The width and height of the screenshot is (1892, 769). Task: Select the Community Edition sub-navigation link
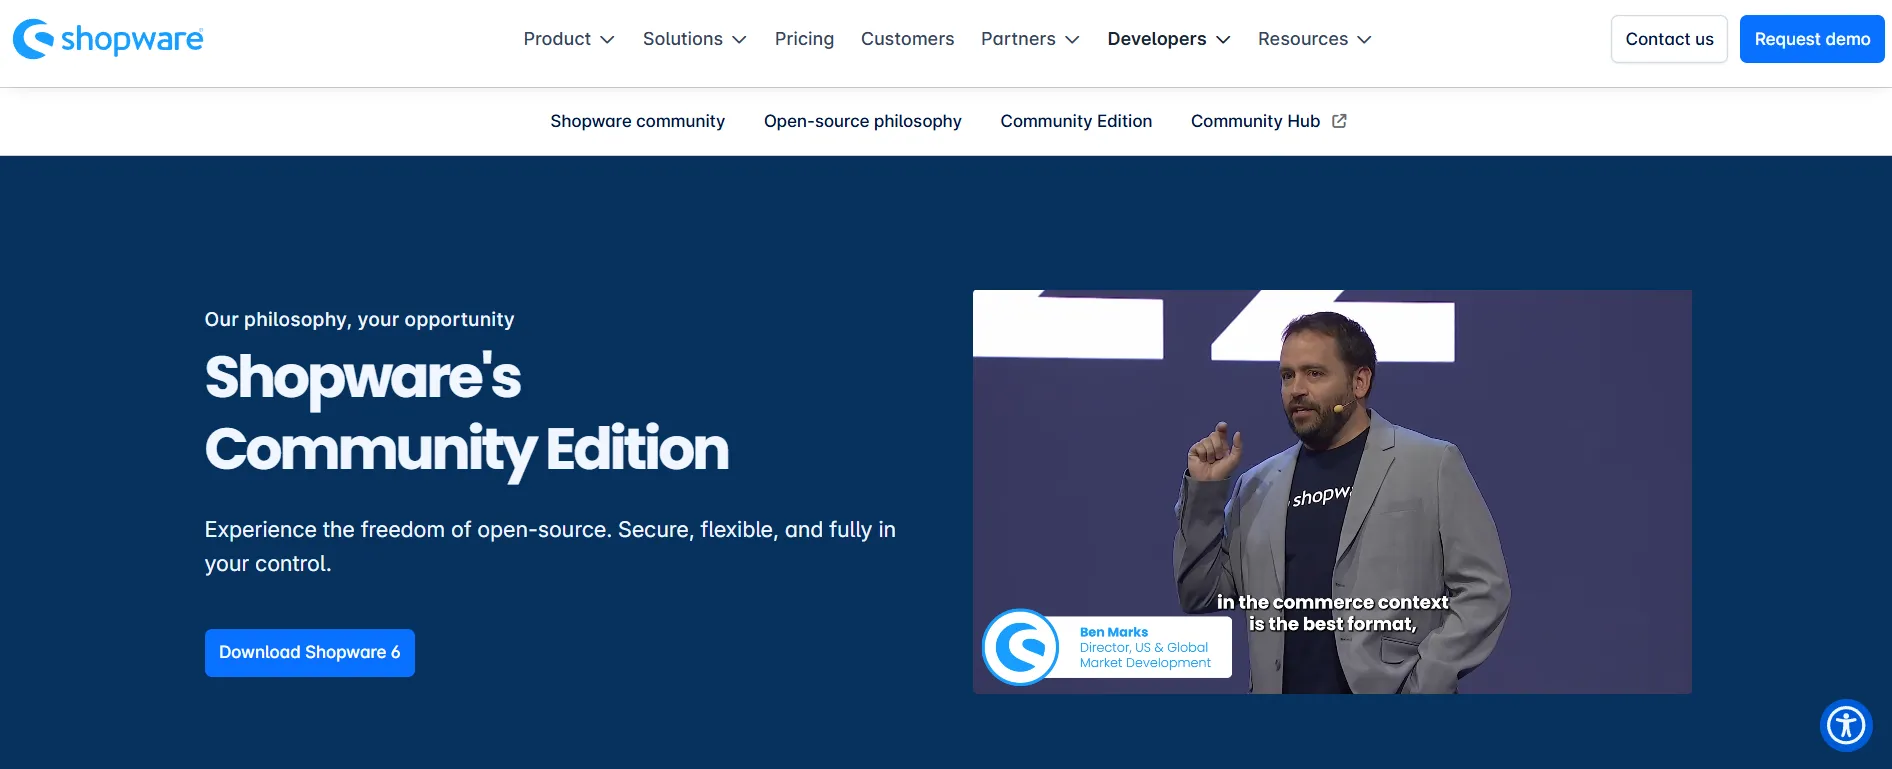[x=1076, y=121]
